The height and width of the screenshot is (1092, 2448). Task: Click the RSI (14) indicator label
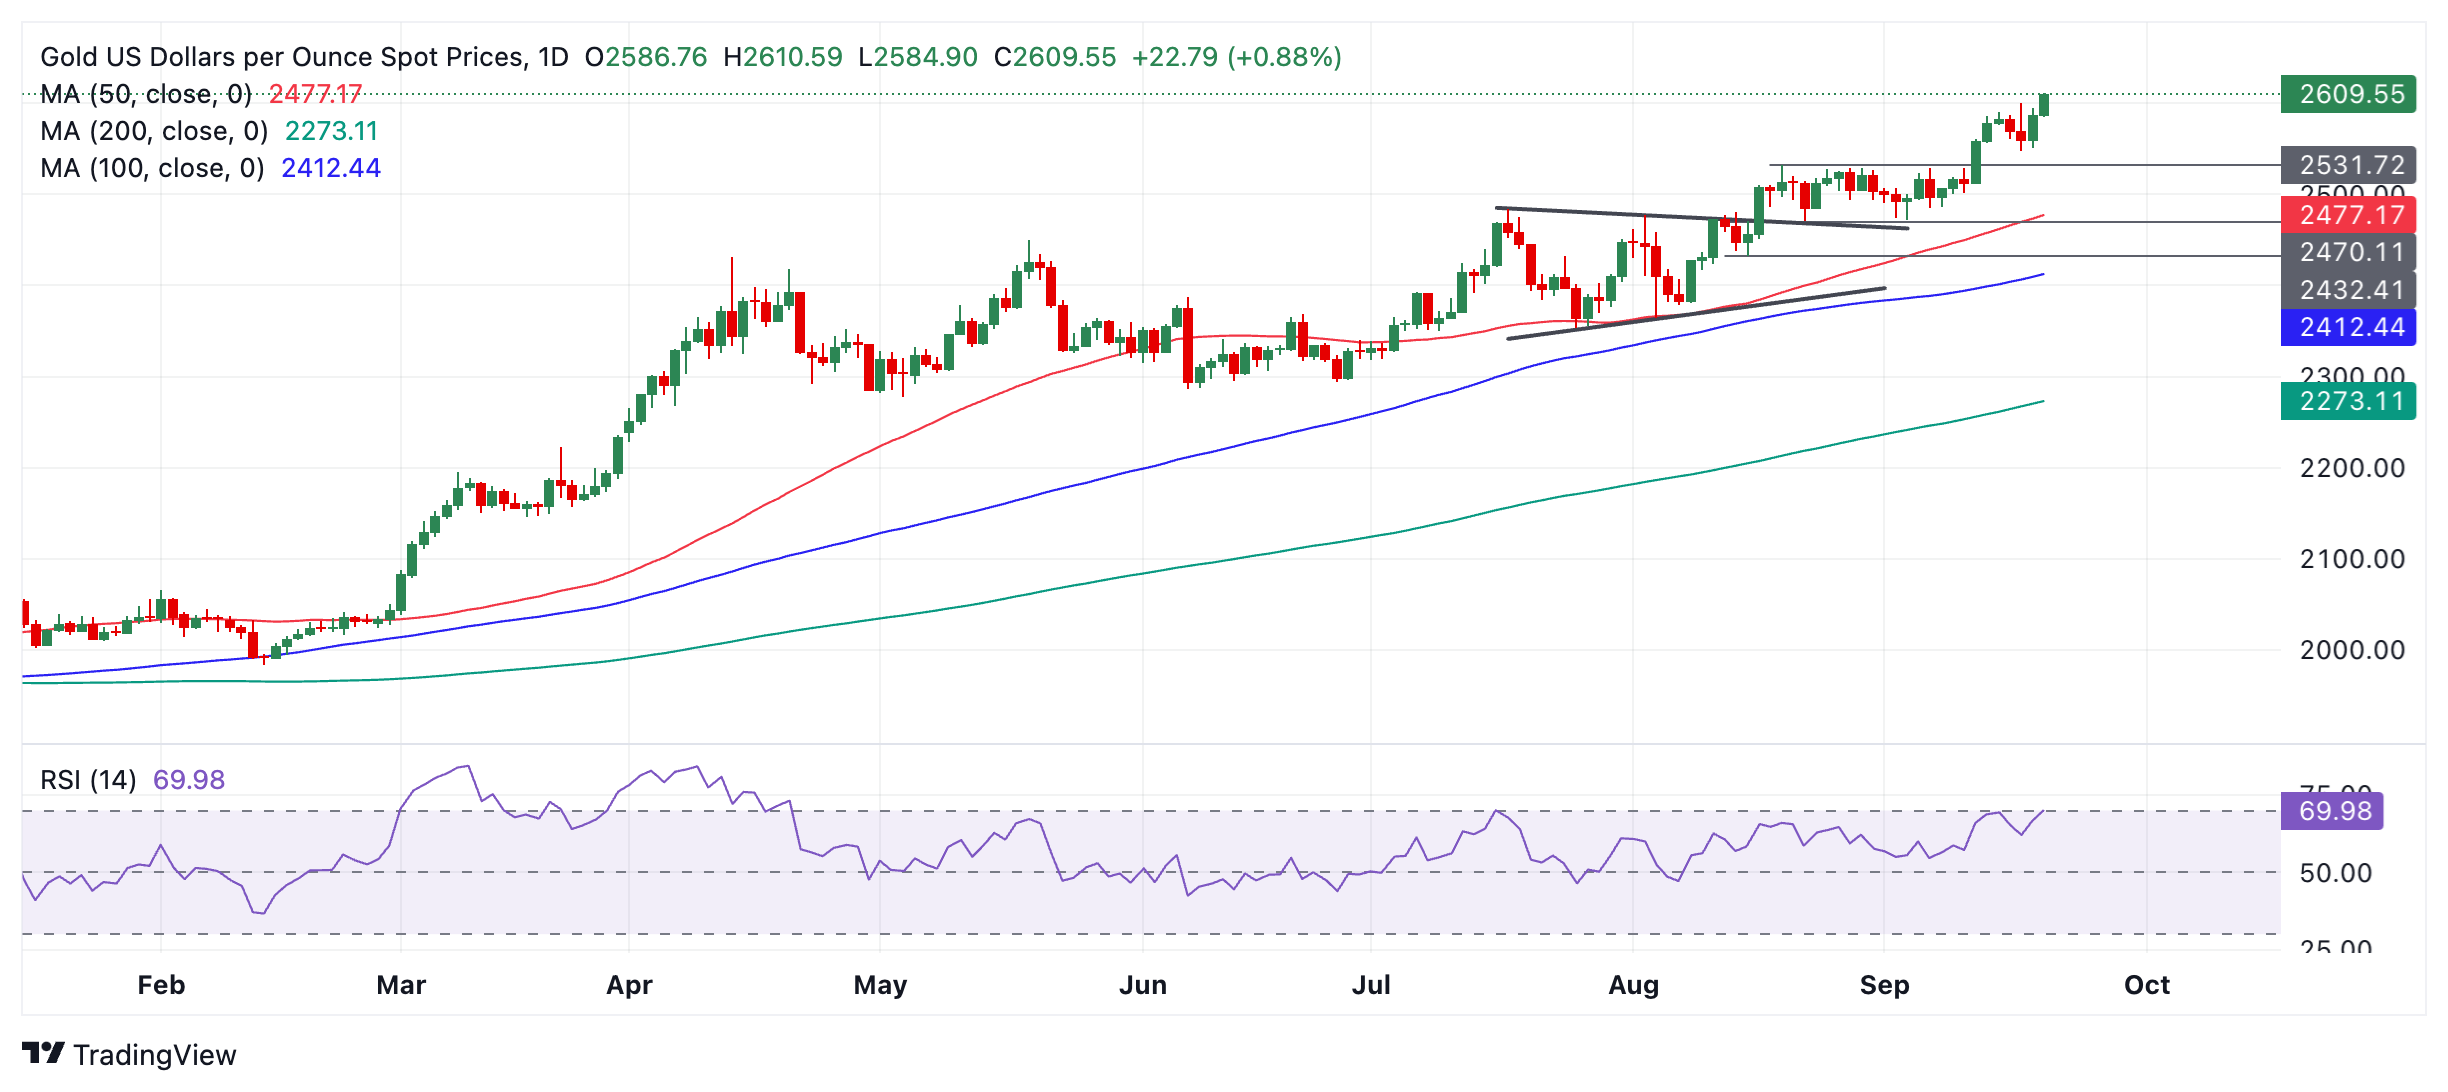(x=88, y=780)
